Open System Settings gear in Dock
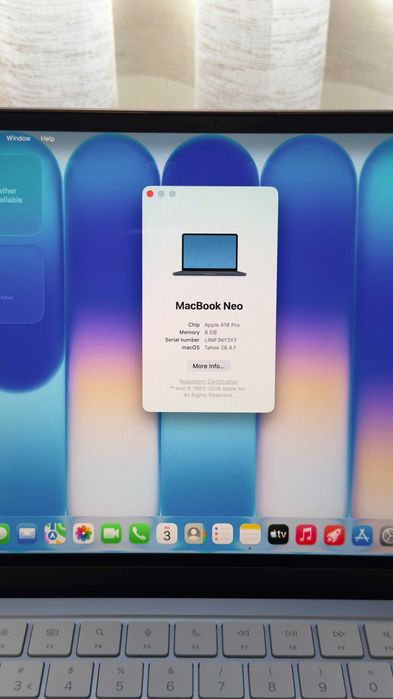 387,536
